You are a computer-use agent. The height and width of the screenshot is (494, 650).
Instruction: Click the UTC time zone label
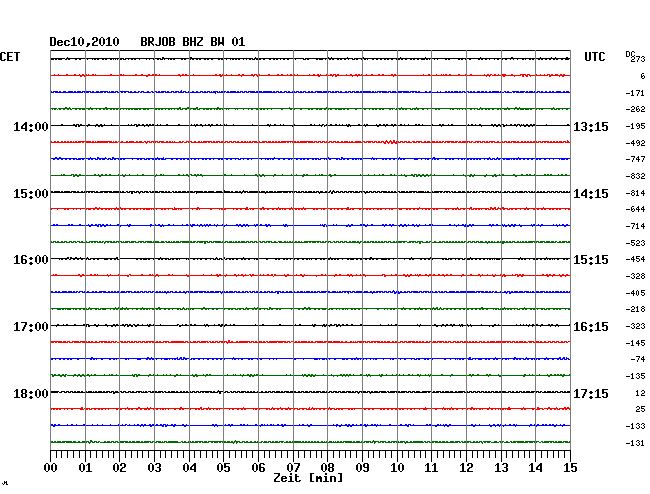click(595, 57)
